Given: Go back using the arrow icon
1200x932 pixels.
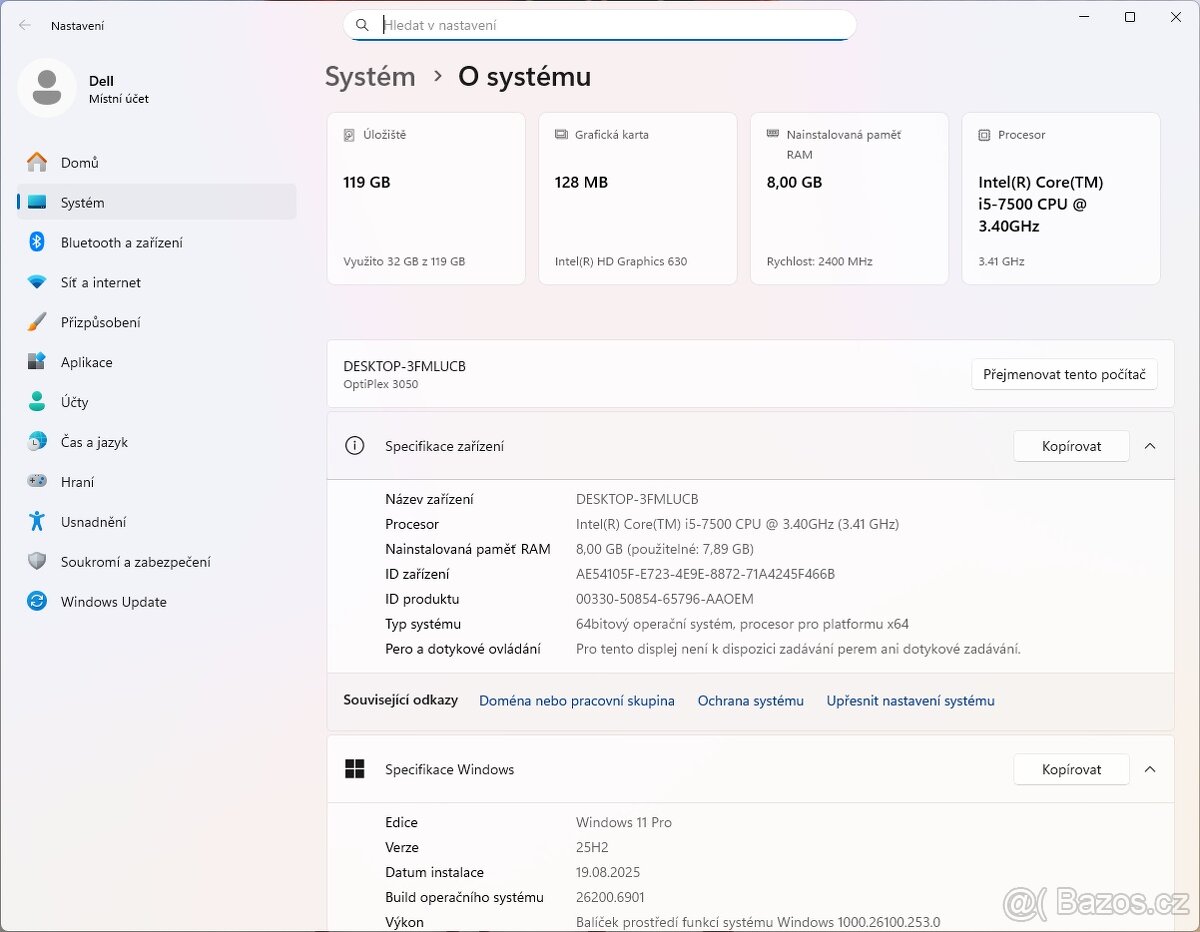Looking at the screenshot, I should pos(25,25).
